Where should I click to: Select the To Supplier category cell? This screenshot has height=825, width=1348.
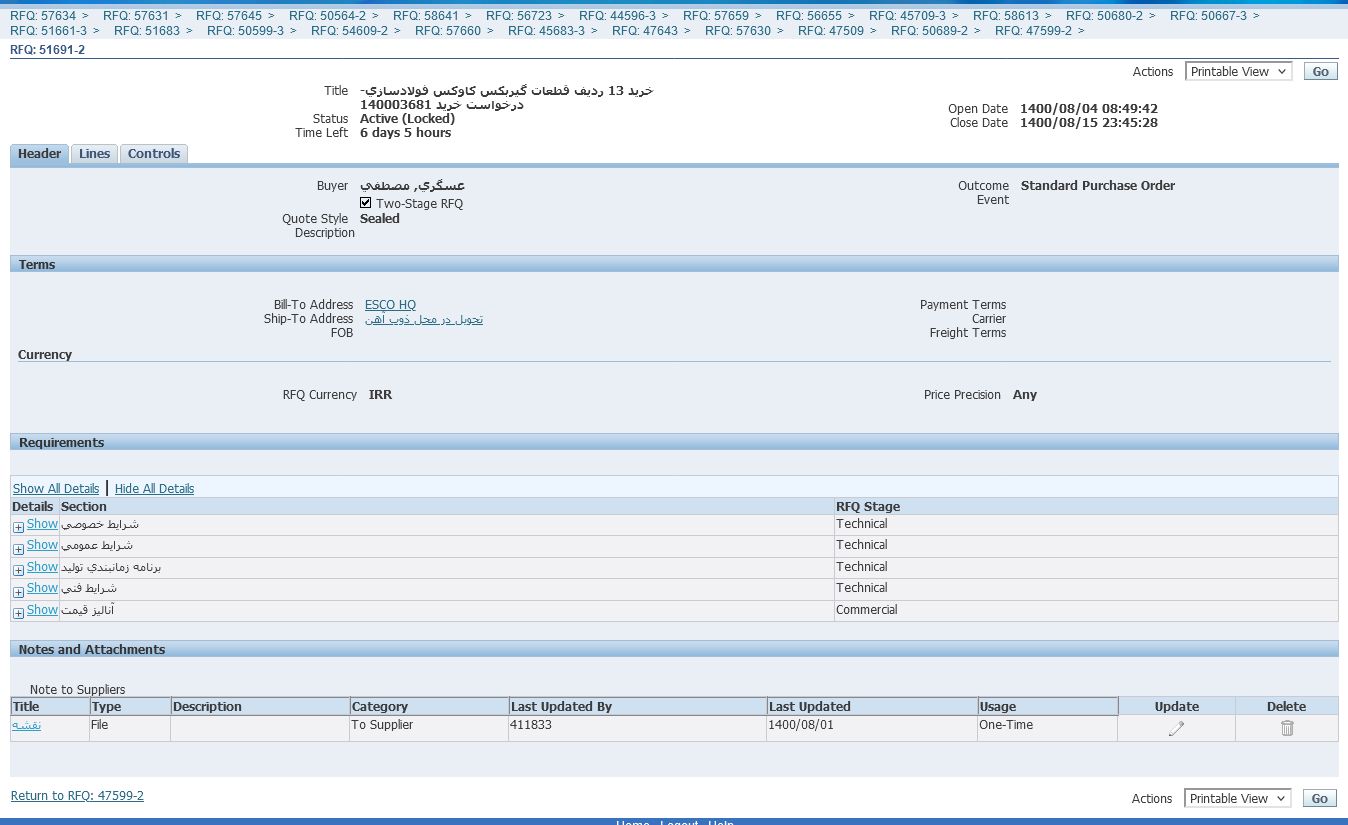[429, 728]
